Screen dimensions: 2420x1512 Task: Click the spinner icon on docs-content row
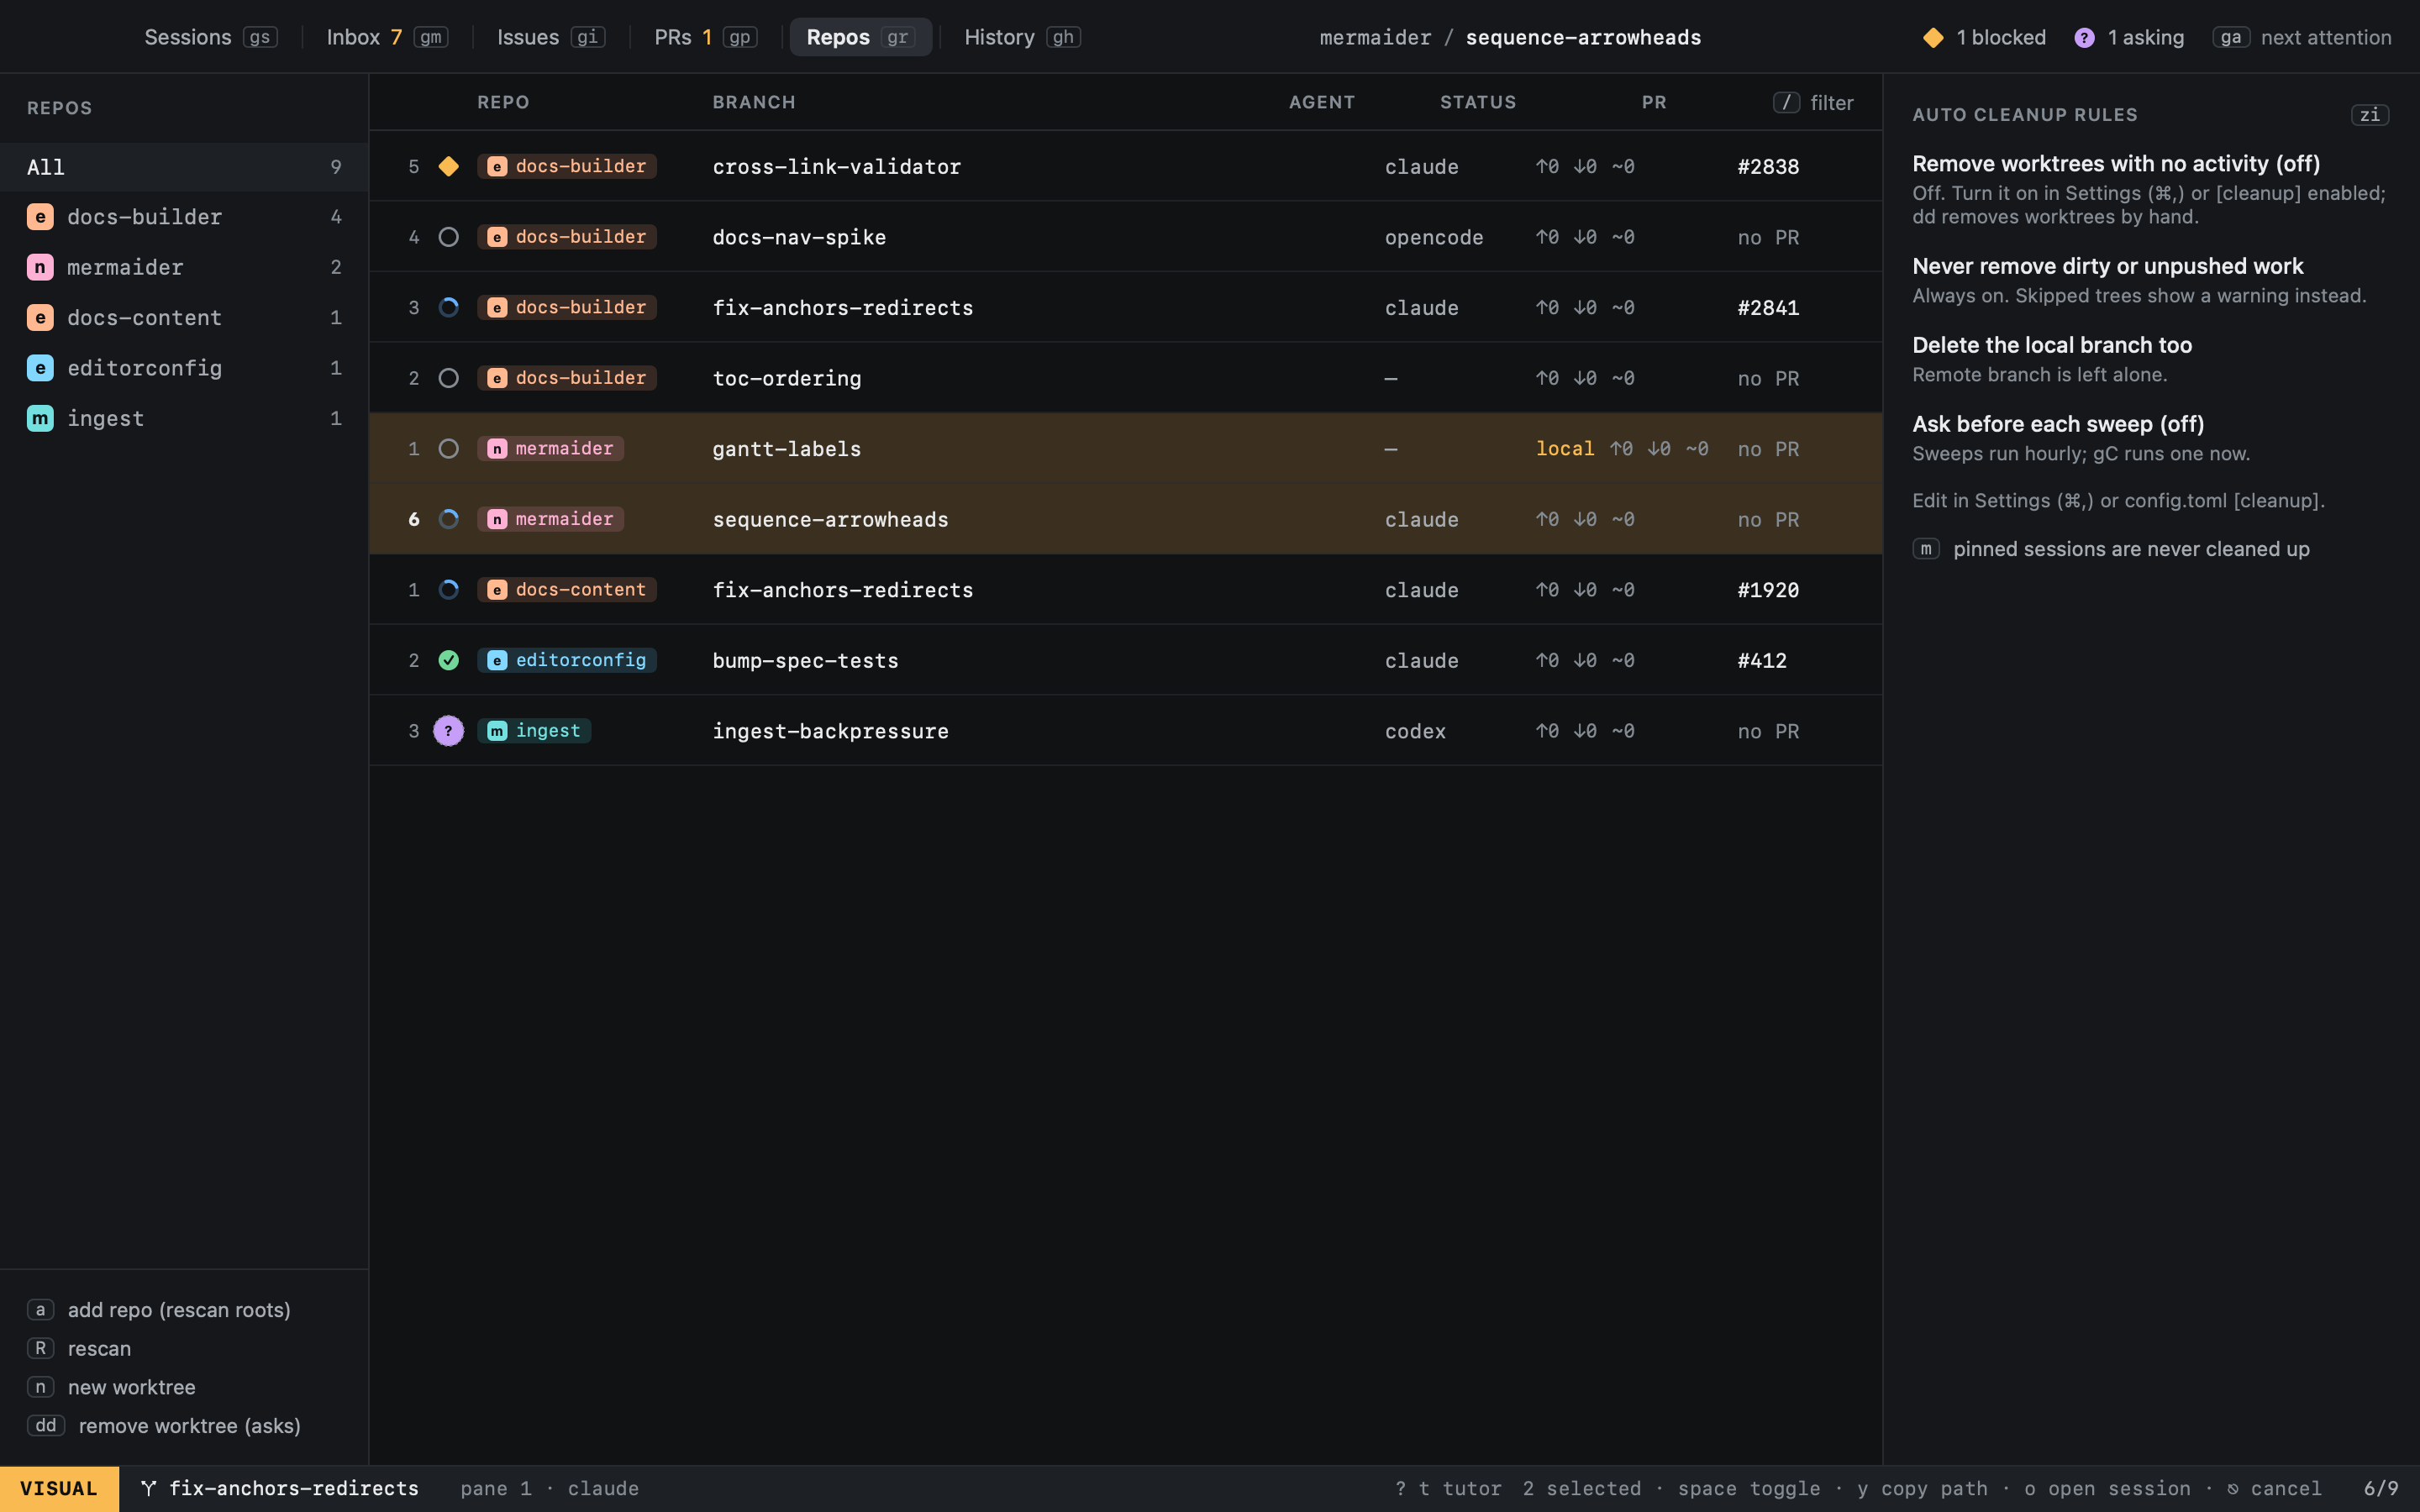coord(448,590)
